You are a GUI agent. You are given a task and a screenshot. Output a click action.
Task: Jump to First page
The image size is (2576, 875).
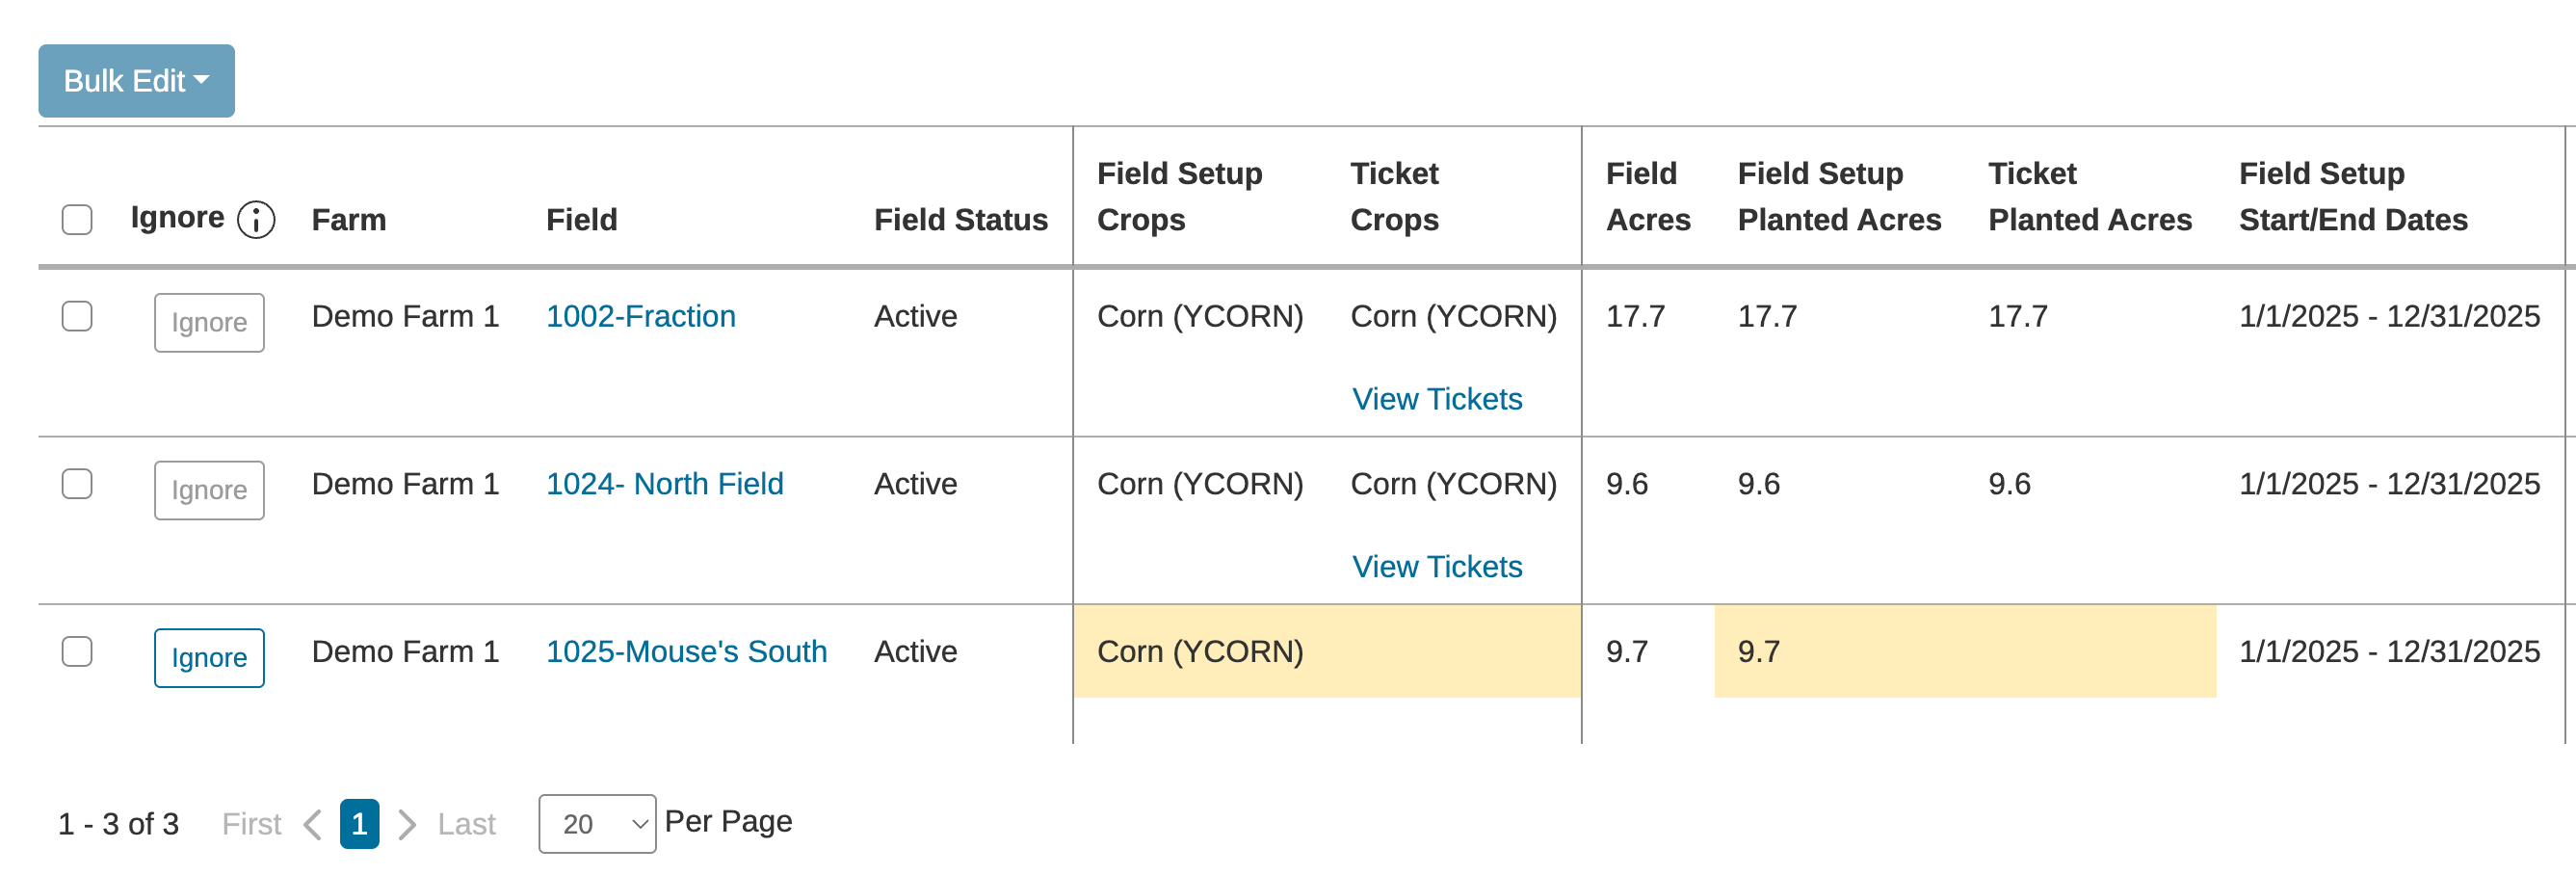click(x=251, y=824)
